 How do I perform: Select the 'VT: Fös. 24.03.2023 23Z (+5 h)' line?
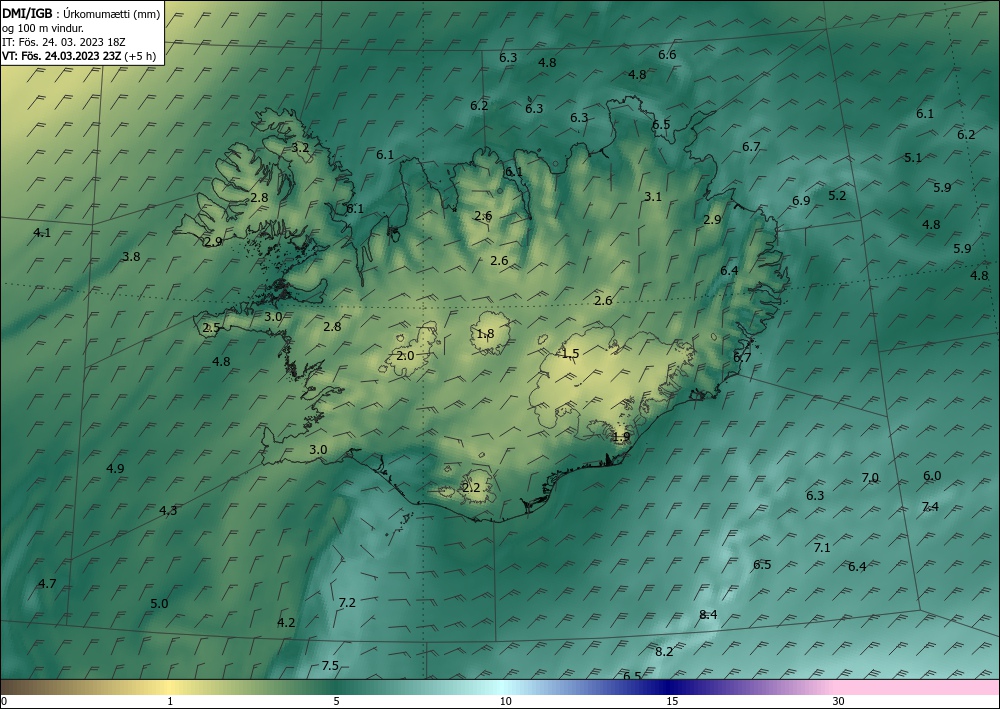point(78,56)
